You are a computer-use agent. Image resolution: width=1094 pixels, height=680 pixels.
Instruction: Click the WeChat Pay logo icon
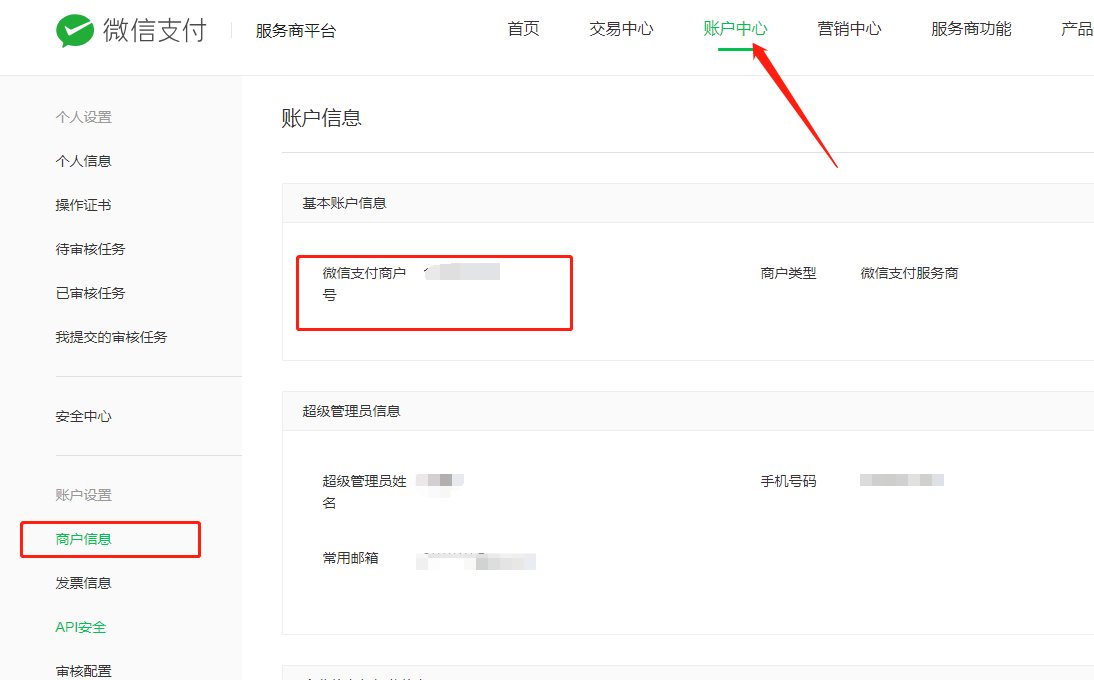coord(75,31)
